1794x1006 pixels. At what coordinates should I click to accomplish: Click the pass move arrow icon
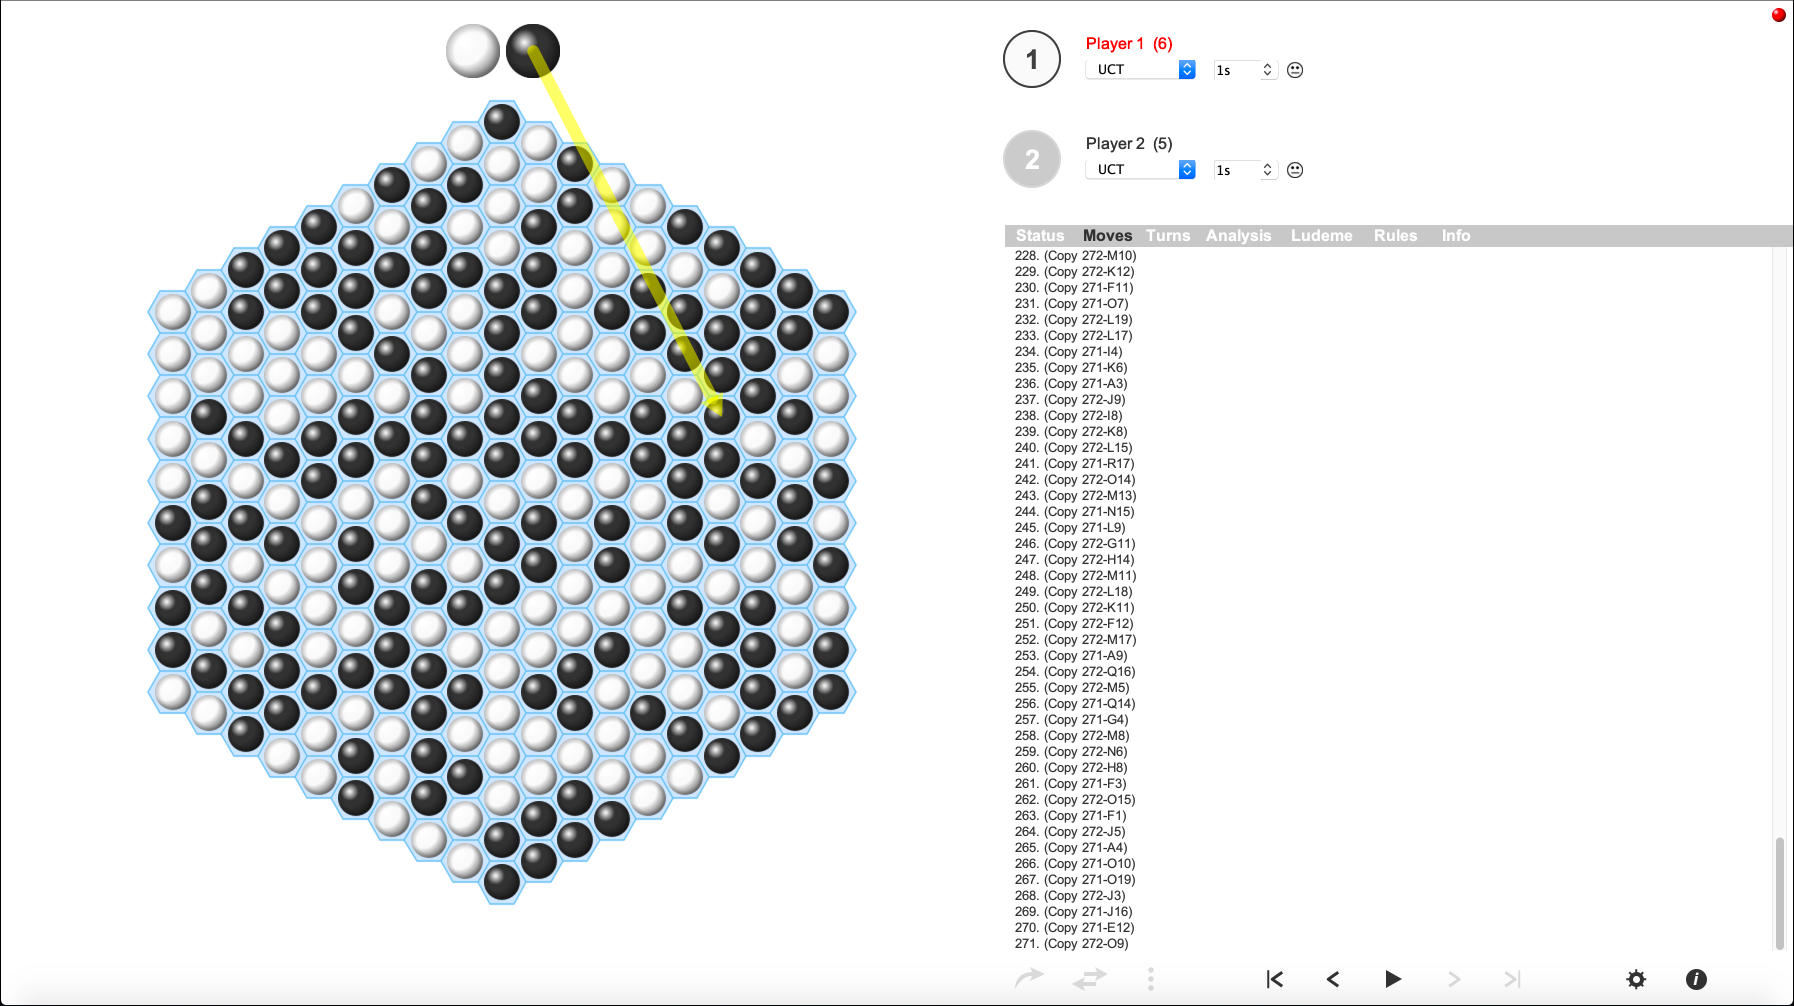point(1029,978)
